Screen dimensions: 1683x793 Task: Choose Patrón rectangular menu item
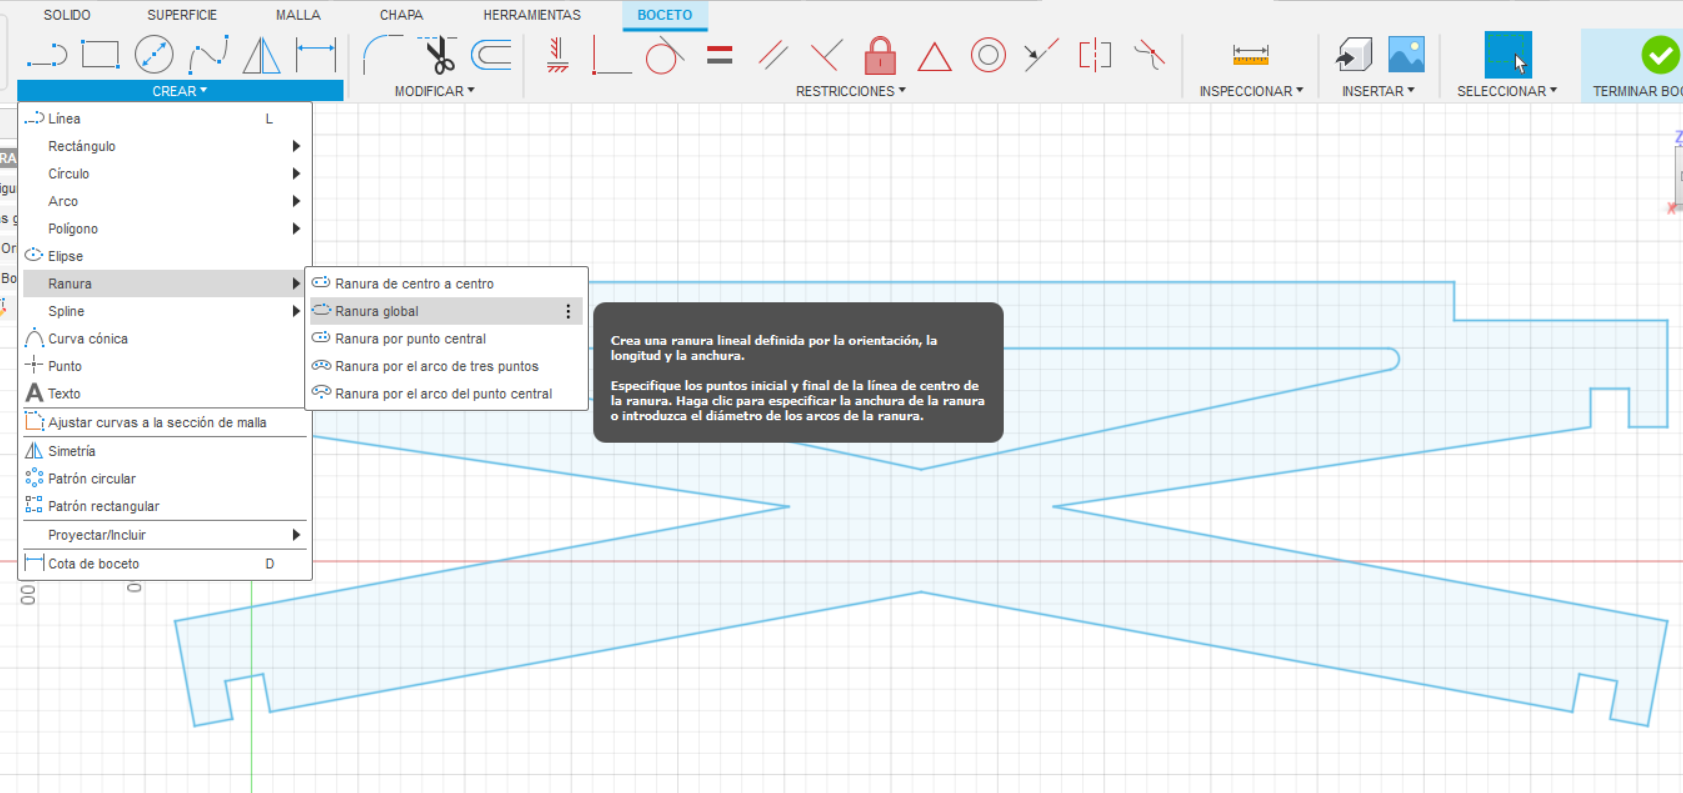(x=165, y=506)
